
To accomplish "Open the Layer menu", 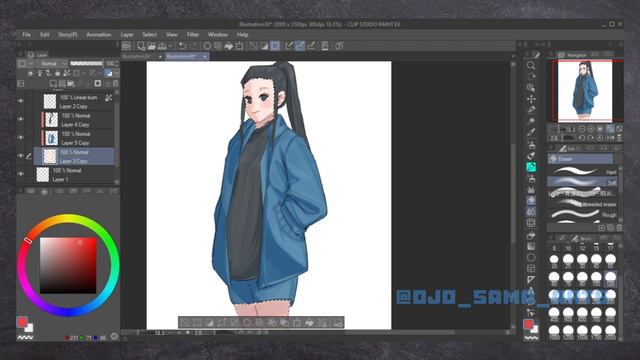I will point(127,35).
